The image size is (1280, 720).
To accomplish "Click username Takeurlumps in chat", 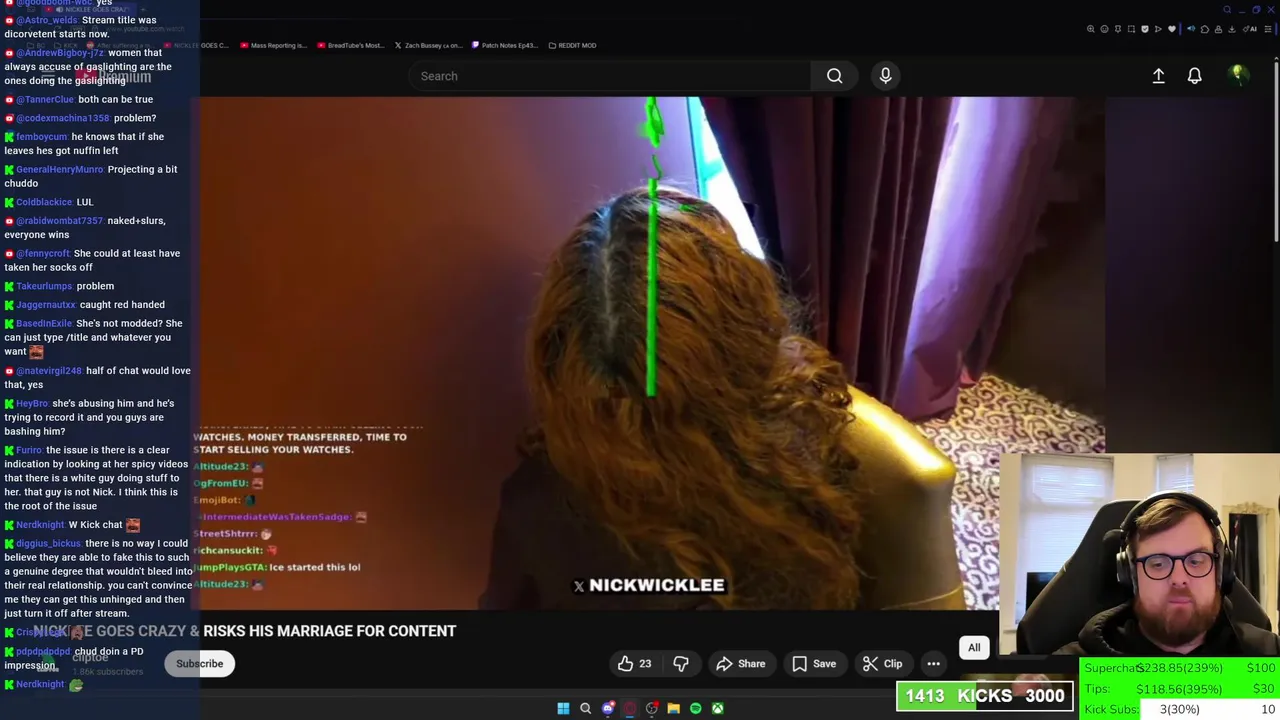I will 44,286.
